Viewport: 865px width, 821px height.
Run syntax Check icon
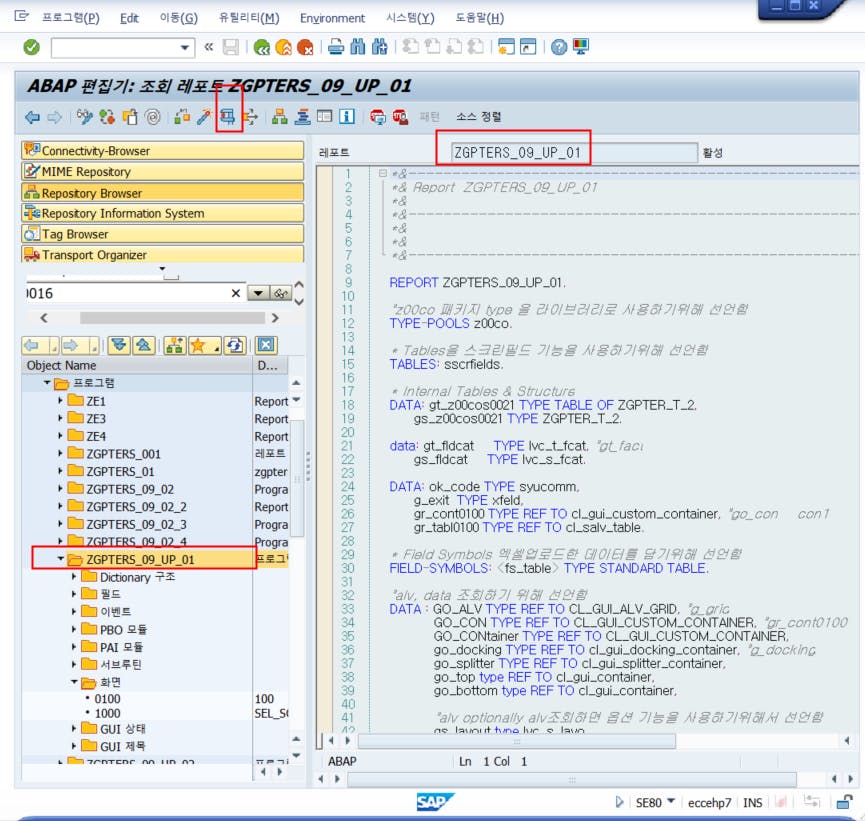click(182, 117)
